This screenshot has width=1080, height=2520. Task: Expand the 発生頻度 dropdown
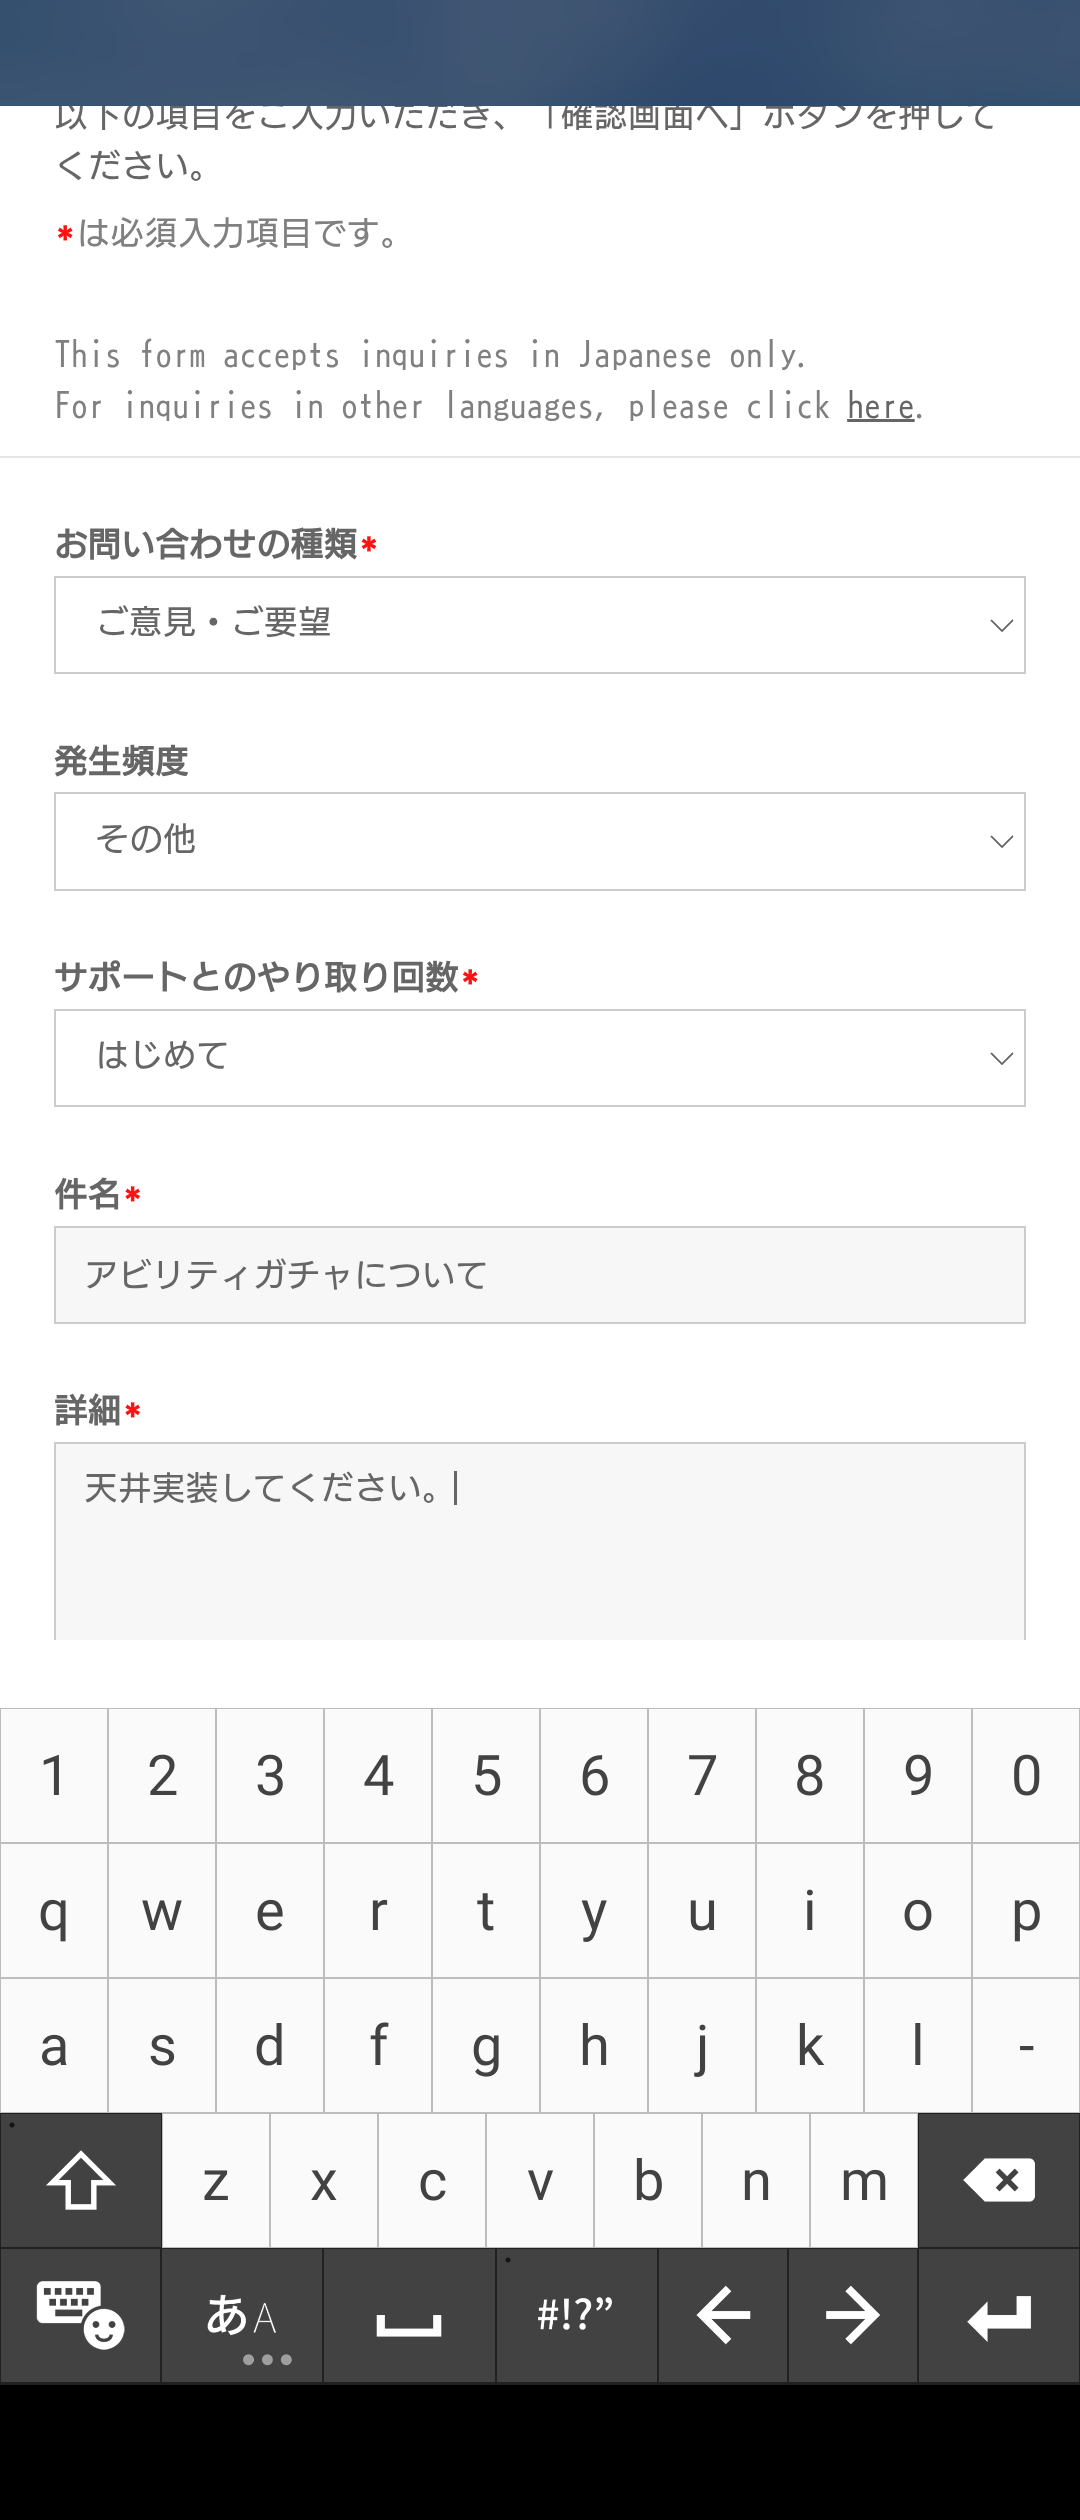pos(540,841)
